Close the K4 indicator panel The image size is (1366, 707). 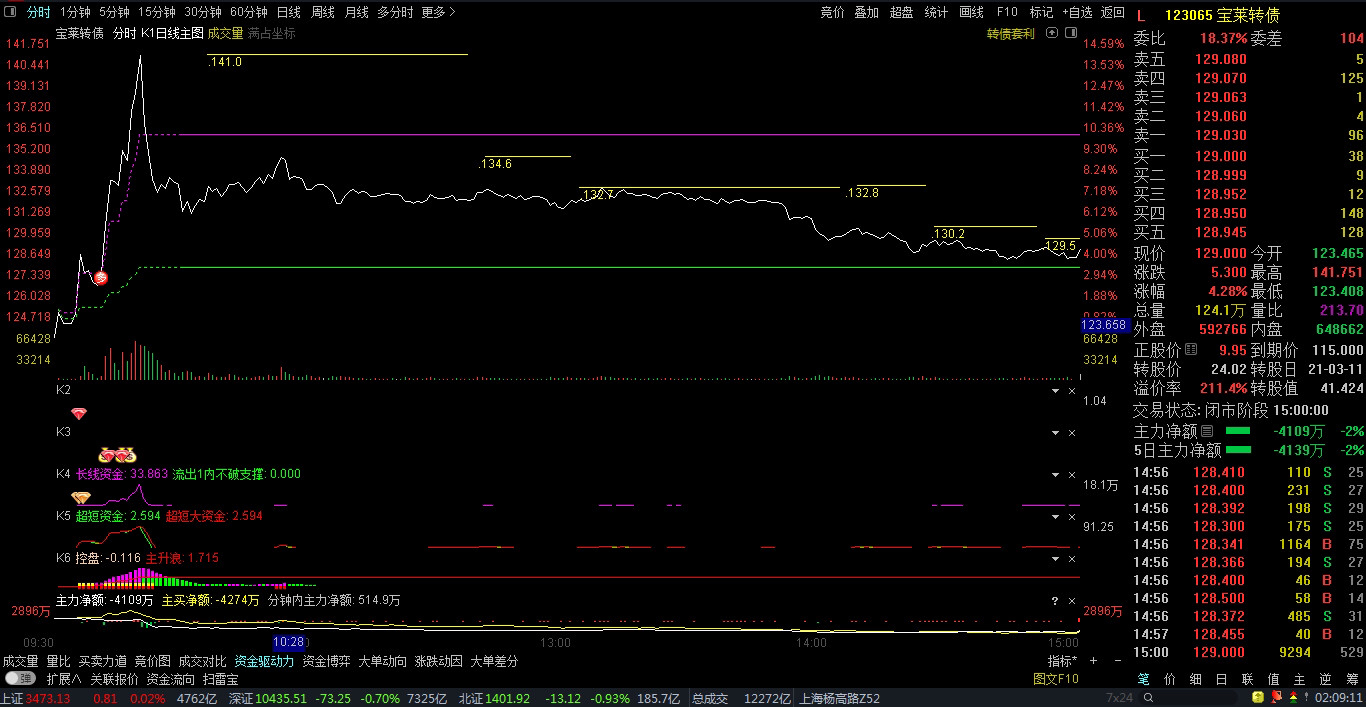tap(1072, 475)
